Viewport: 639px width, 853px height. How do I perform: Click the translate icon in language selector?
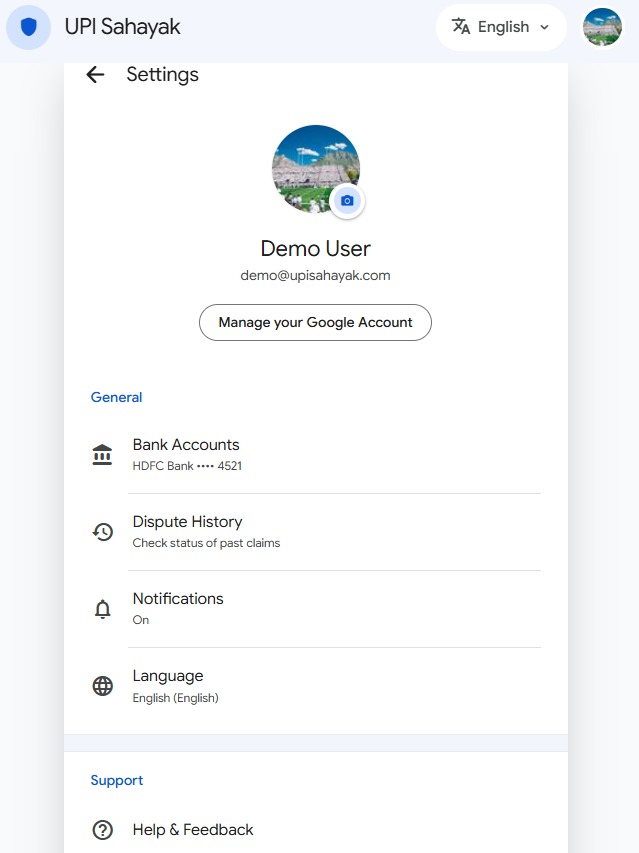[x=461, y=26]
